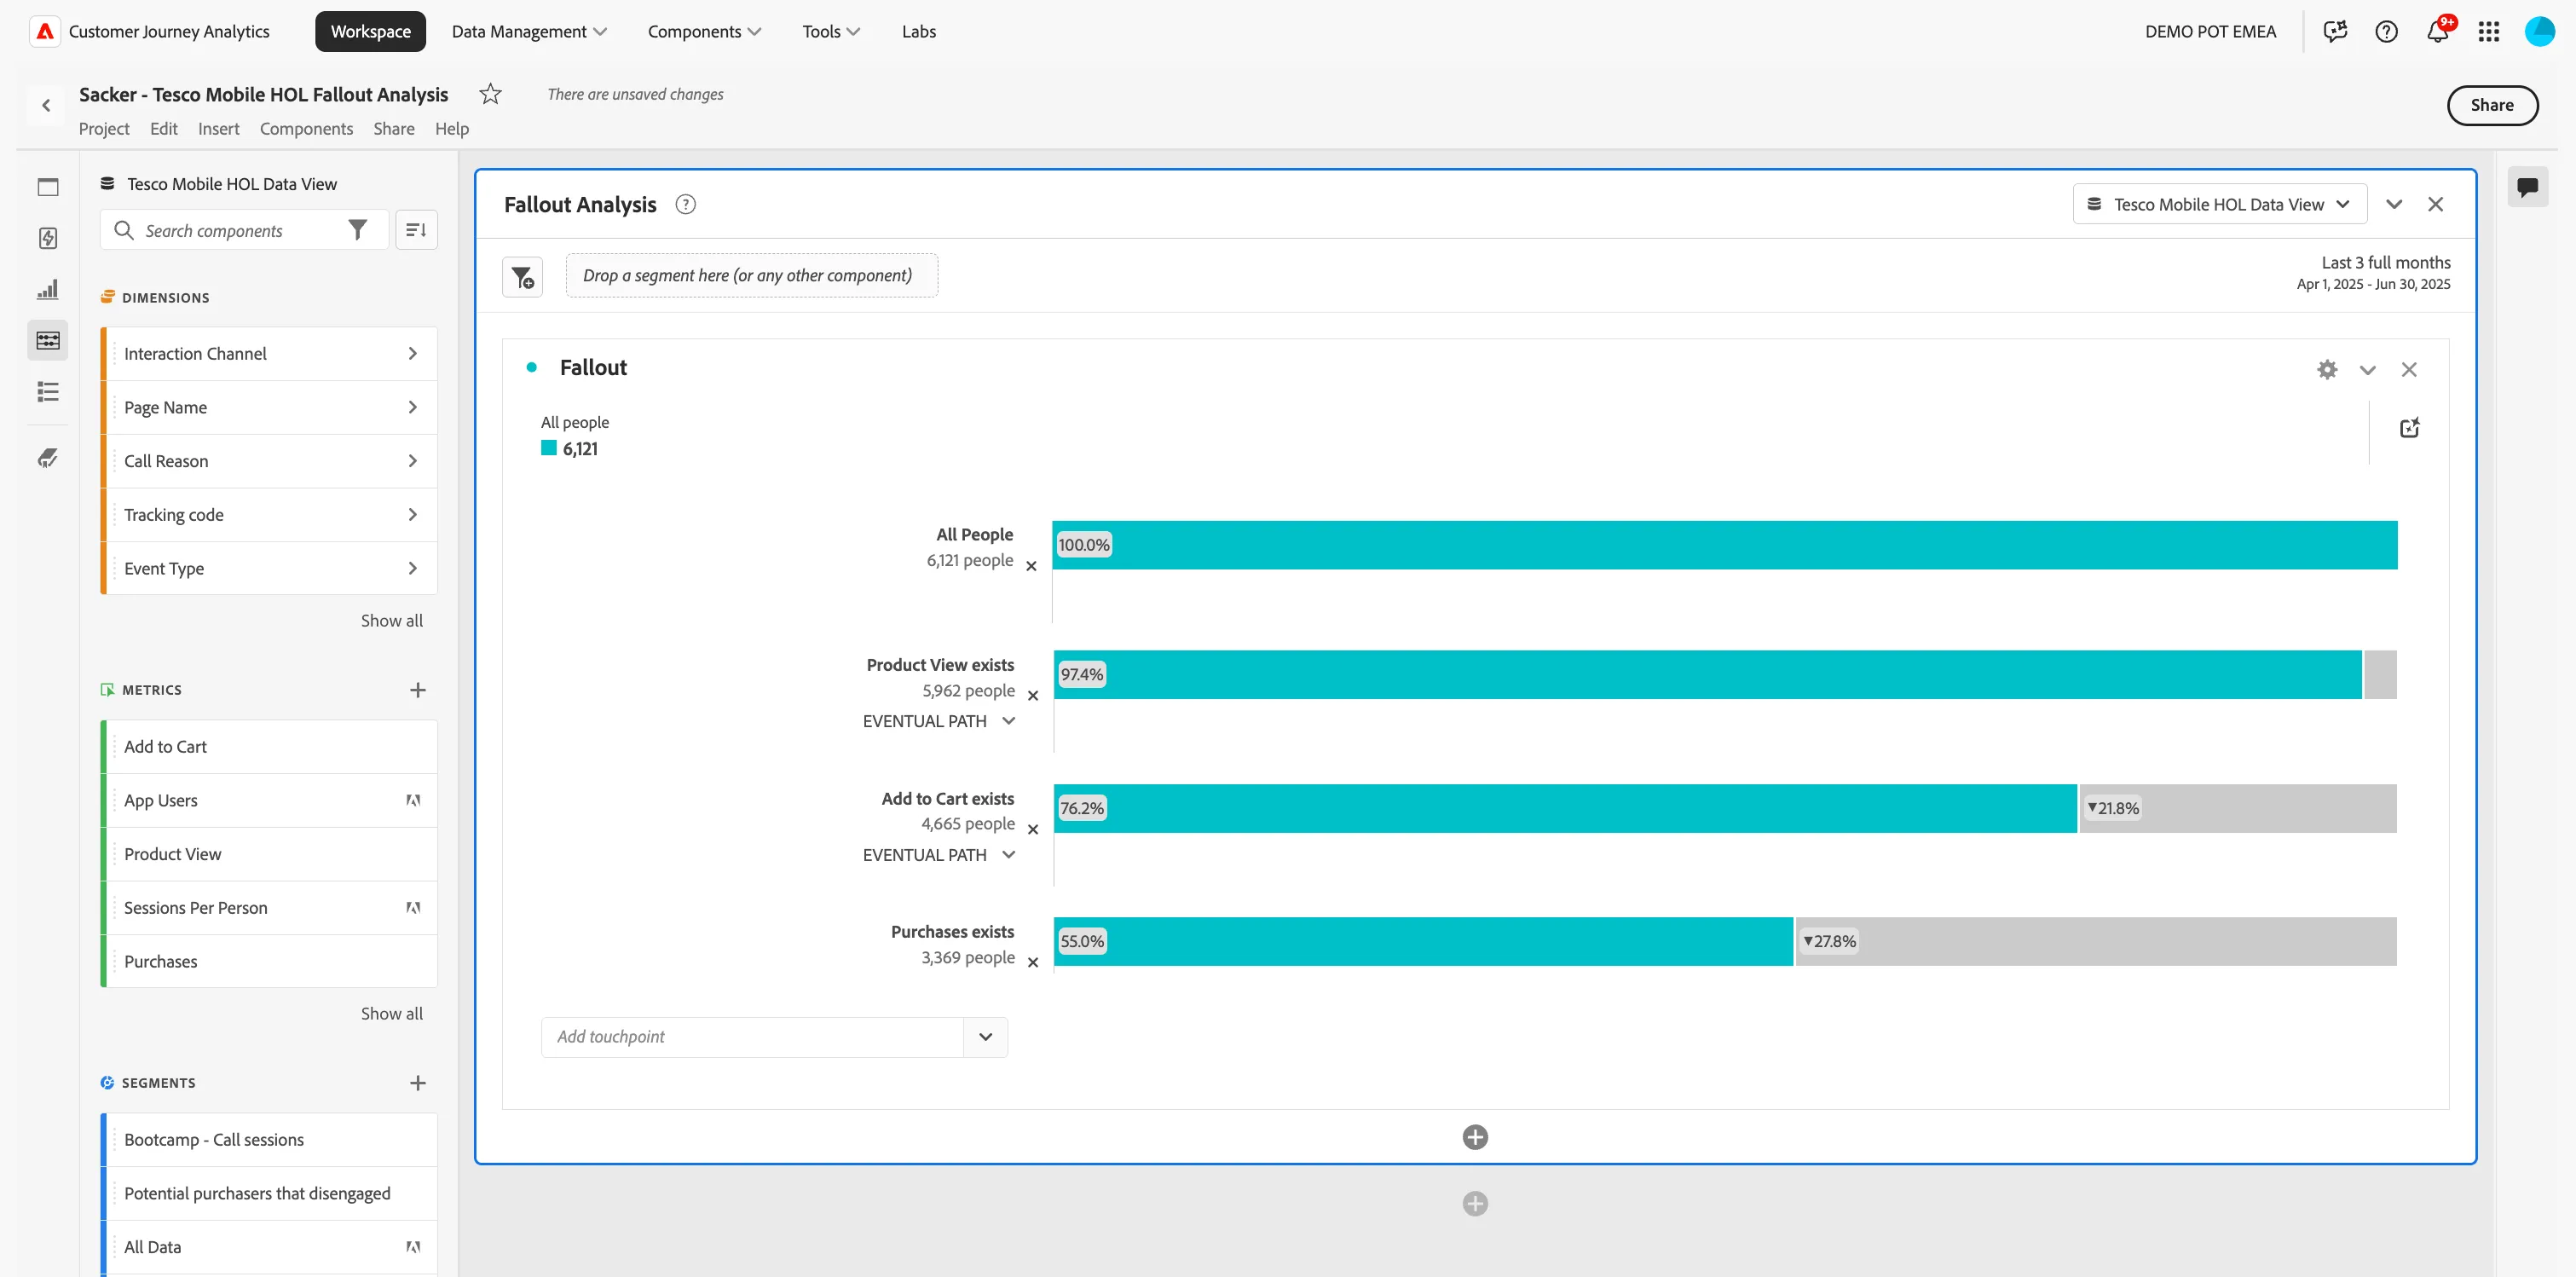The height and width of the screenshot is (1277, 2576).
Task: Remove the Add to Cart exists touchpoint
Action: [x=1033, y=829]
